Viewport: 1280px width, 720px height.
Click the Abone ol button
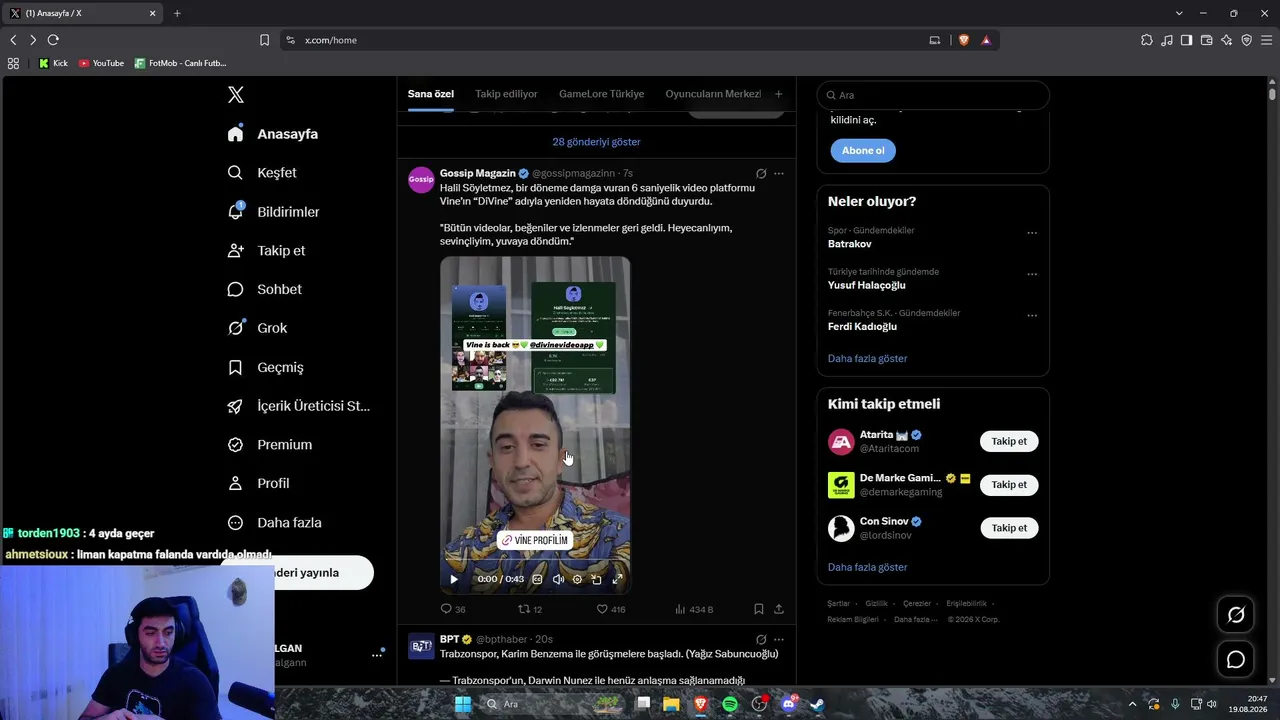point(863,151)
